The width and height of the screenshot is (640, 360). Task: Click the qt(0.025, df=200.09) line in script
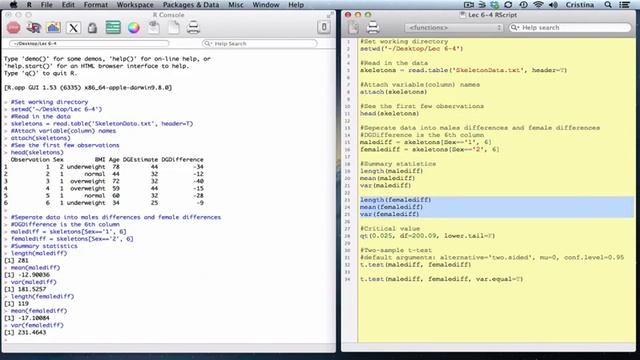(427, 236)
